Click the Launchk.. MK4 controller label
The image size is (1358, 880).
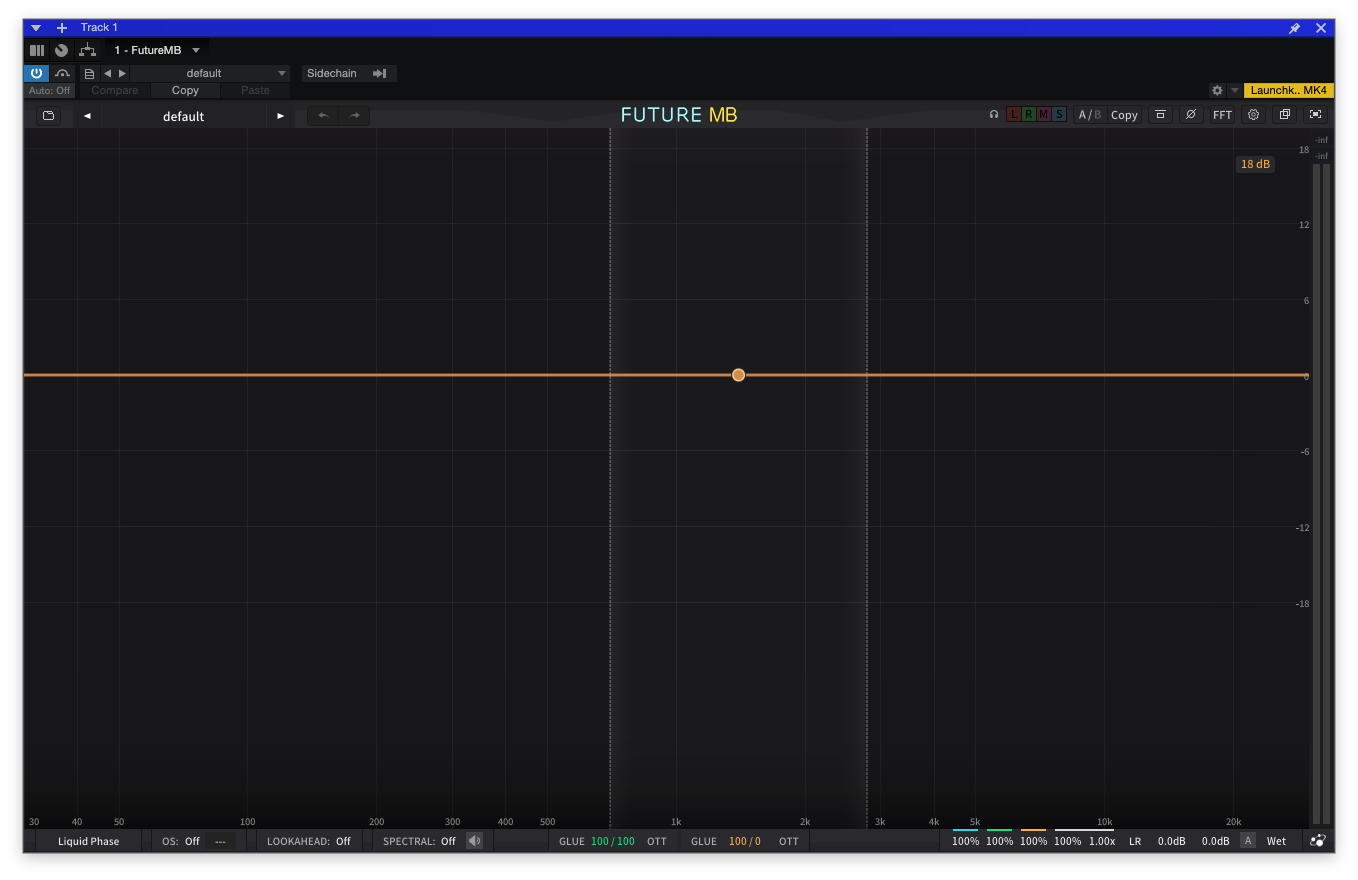(x=1289, y=90)
